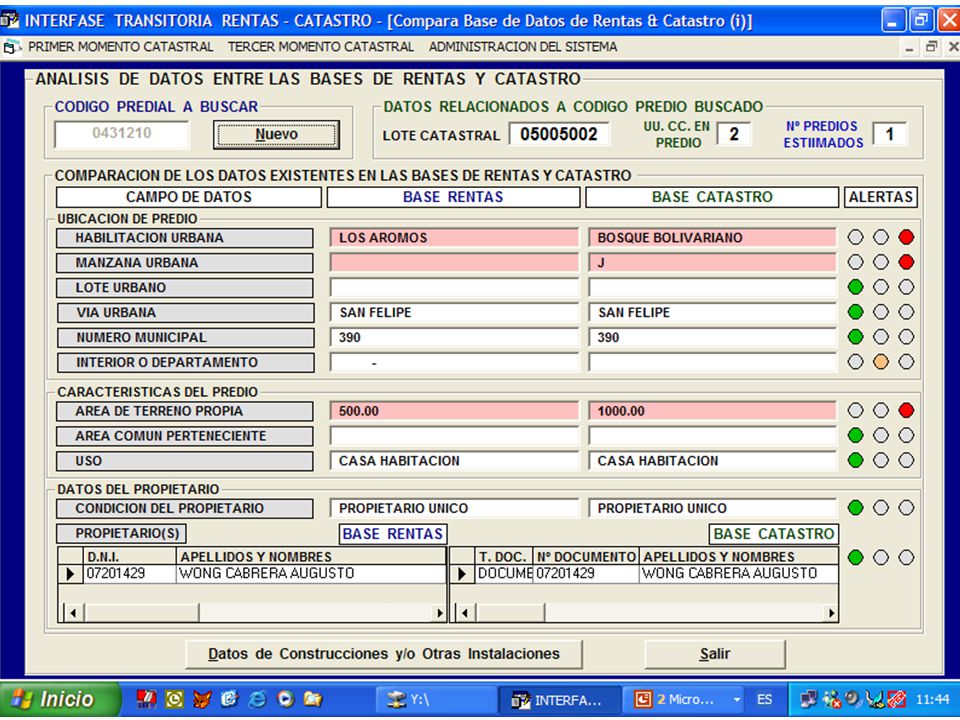
Task: Click the PROPIETARIO(S) label button
Action: coord(121,533)
